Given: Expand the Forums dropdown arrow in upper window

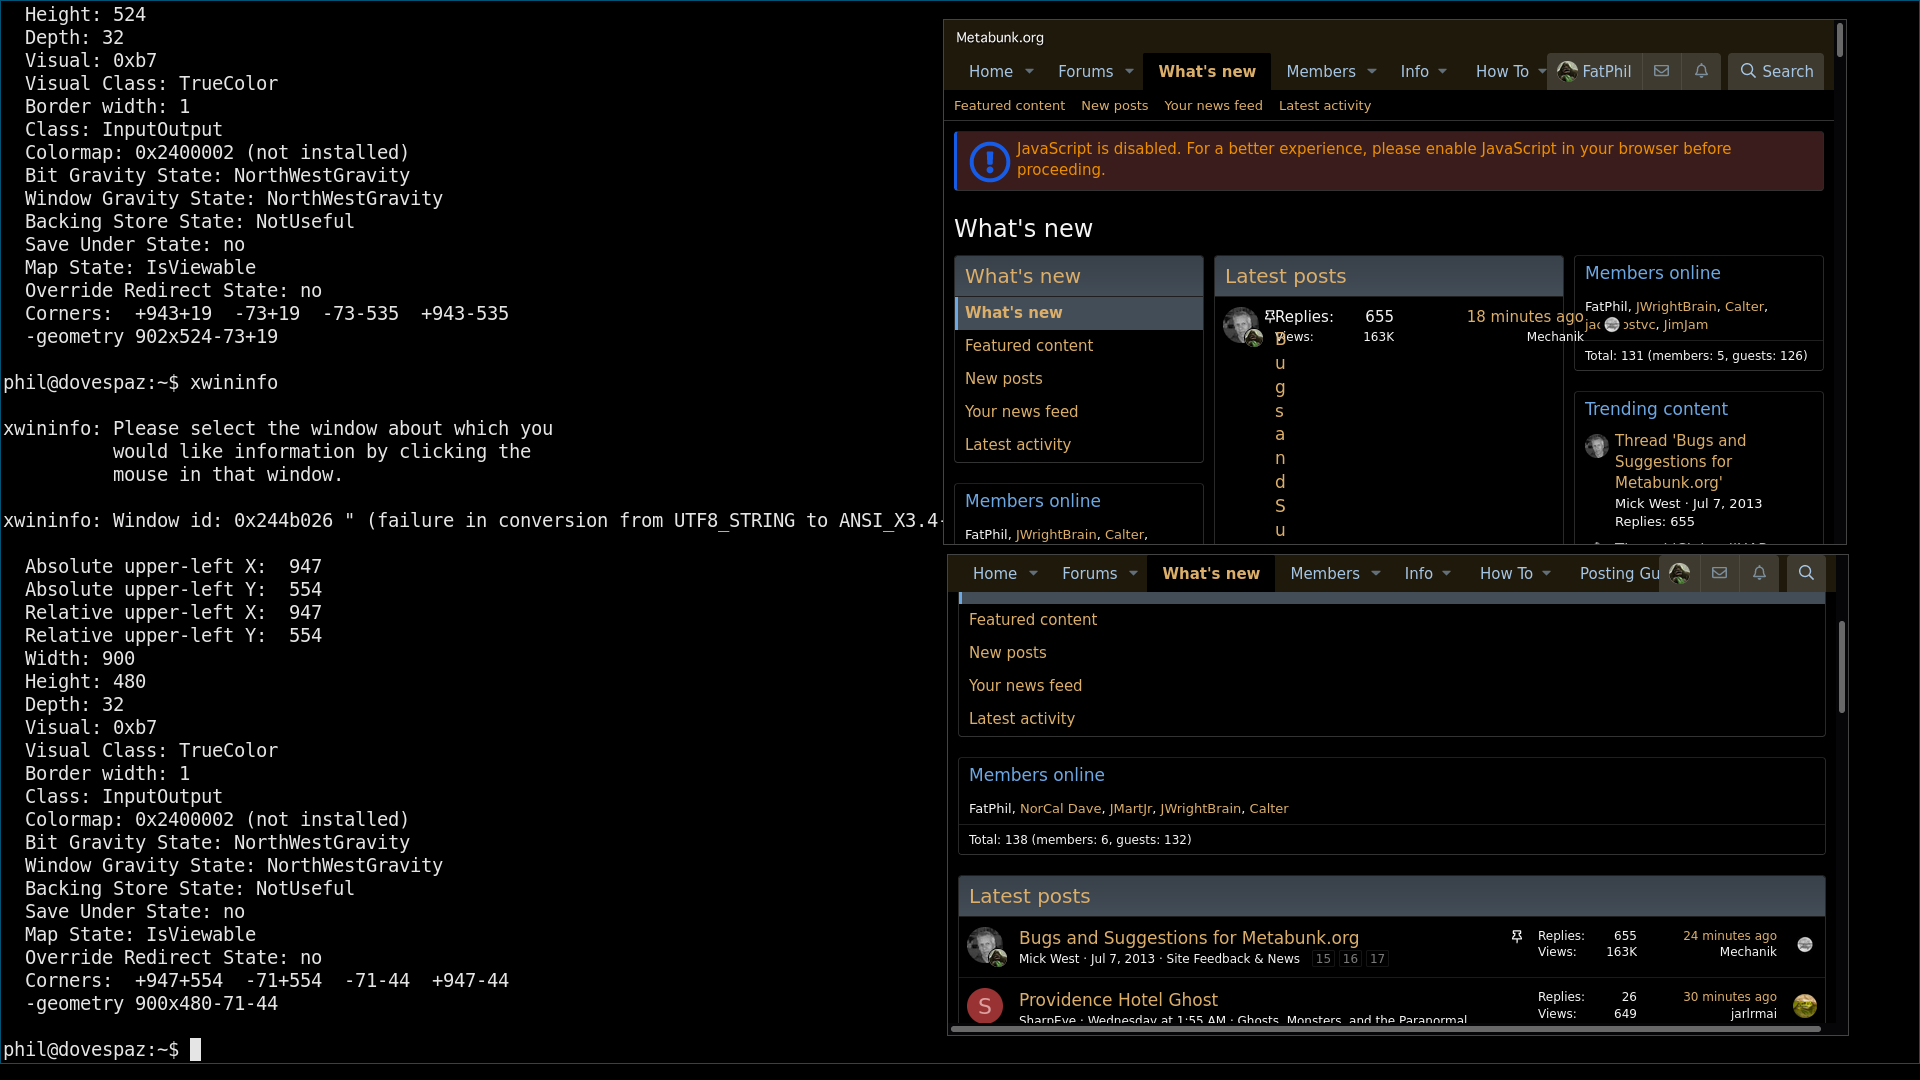Looking at the screenshot, I should pyautogui.click(x=1129, y=71).
